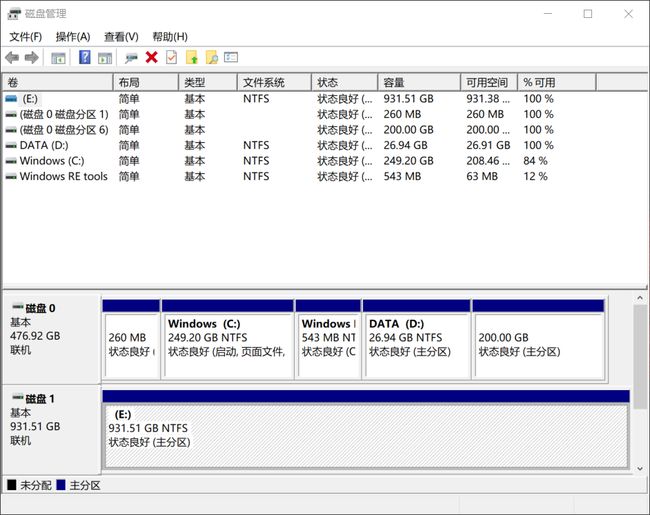Click the volume icon beside Windows RE tools
650x515 pixels.
click(11, 177)
